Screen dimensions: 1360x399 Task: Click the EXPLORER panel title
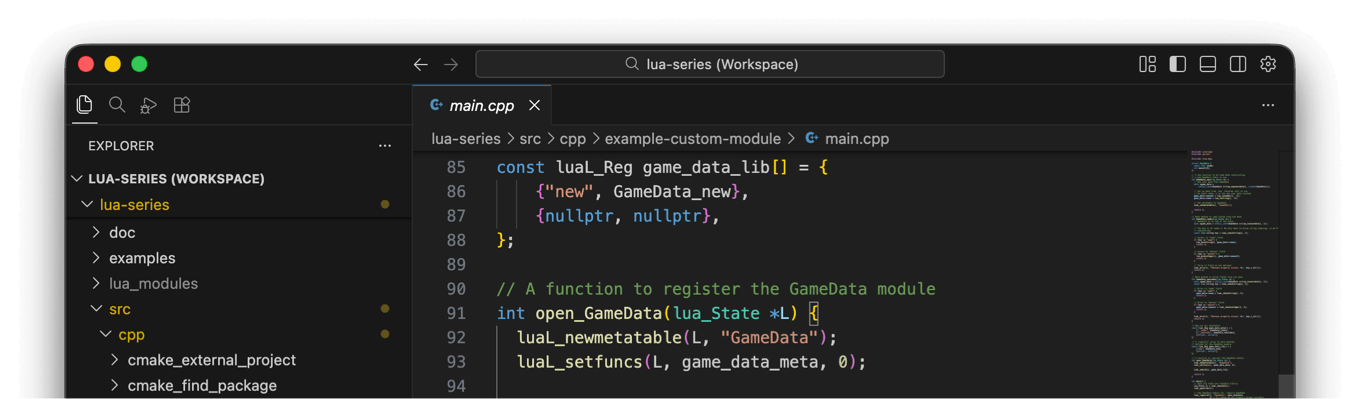(121, 146)
